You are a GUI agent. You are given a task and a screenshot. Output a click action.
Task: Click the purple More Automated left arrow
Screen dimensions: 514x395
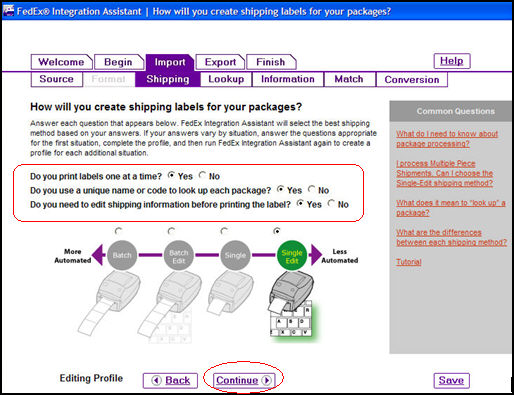[97, 255]
